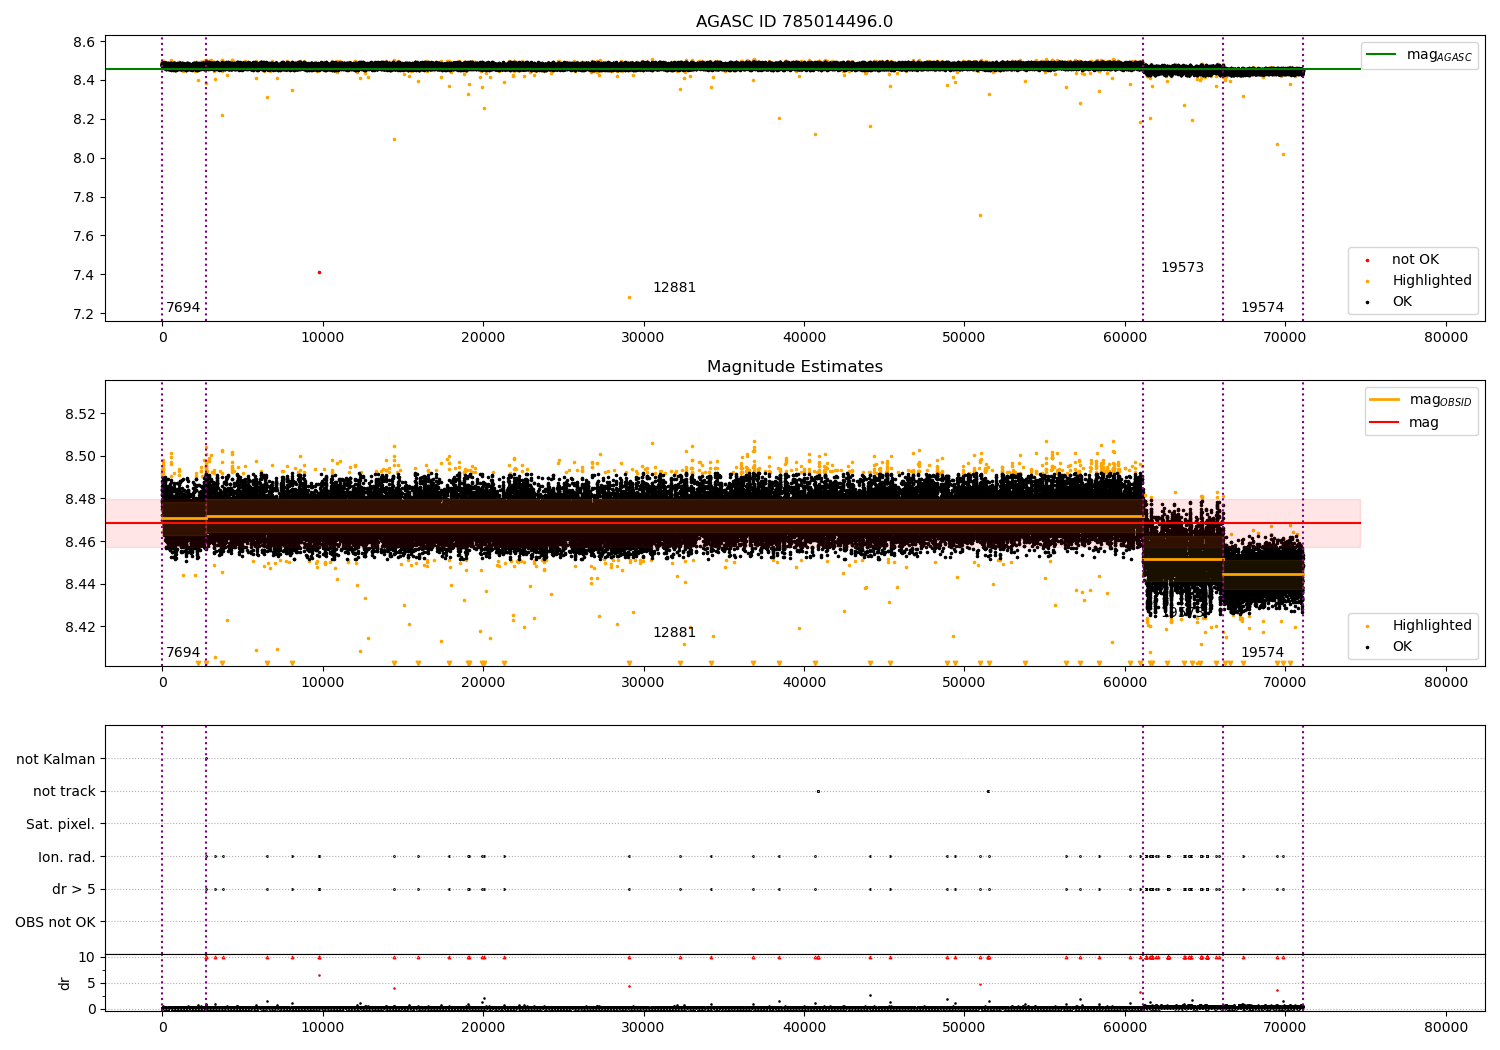The height and width of the screenshot is (1050, 1500).
Task: Click the 'OBS not OK' row label
Action: click(x=55, y=922)
